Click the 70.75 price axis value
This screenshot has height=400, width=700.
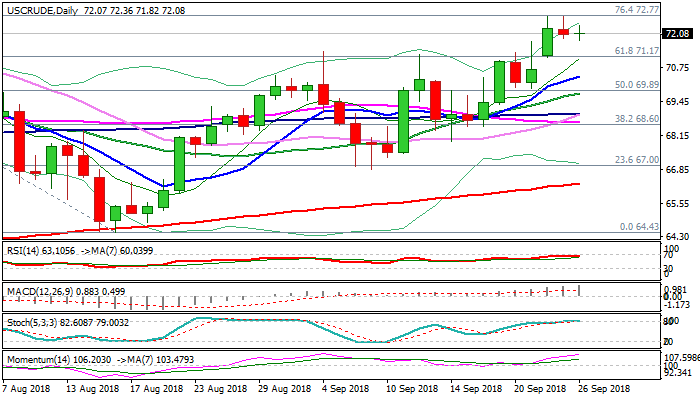point(678,67)
